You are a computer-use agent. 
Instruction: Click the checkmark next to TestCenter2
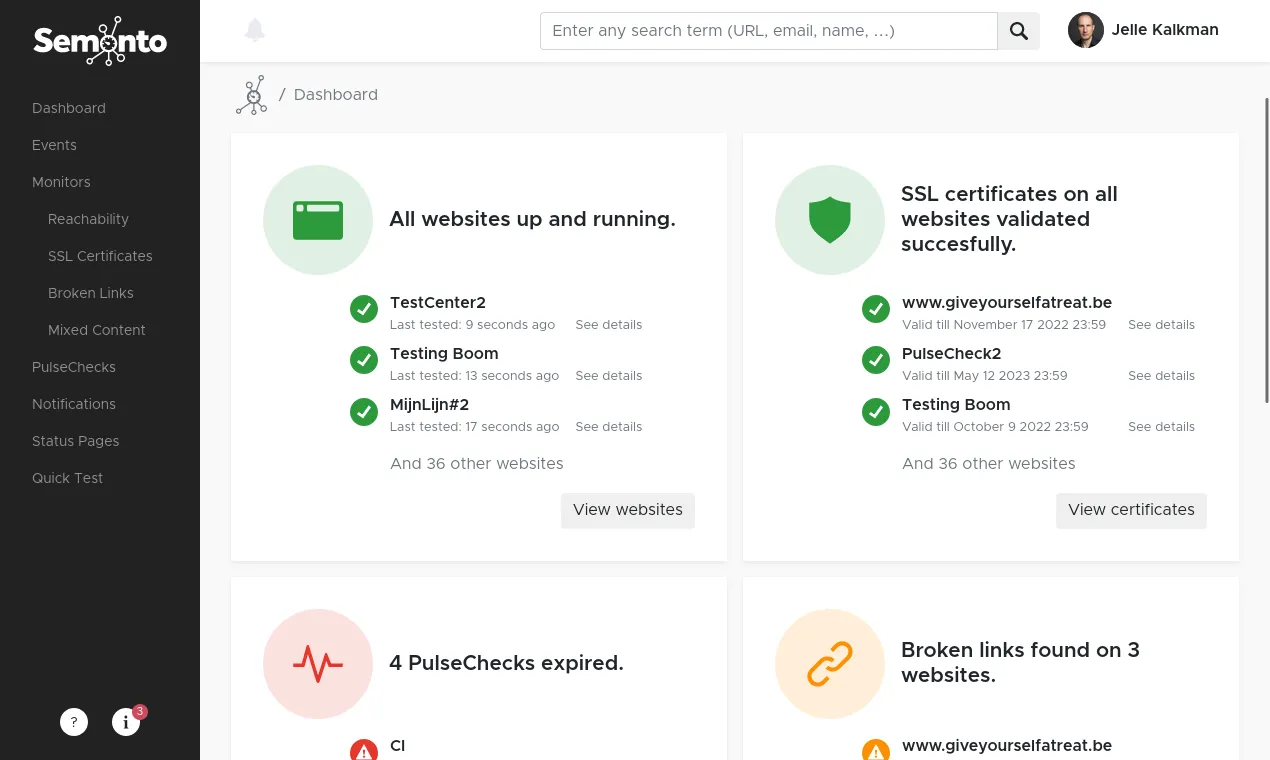click(x=363, y=309)
